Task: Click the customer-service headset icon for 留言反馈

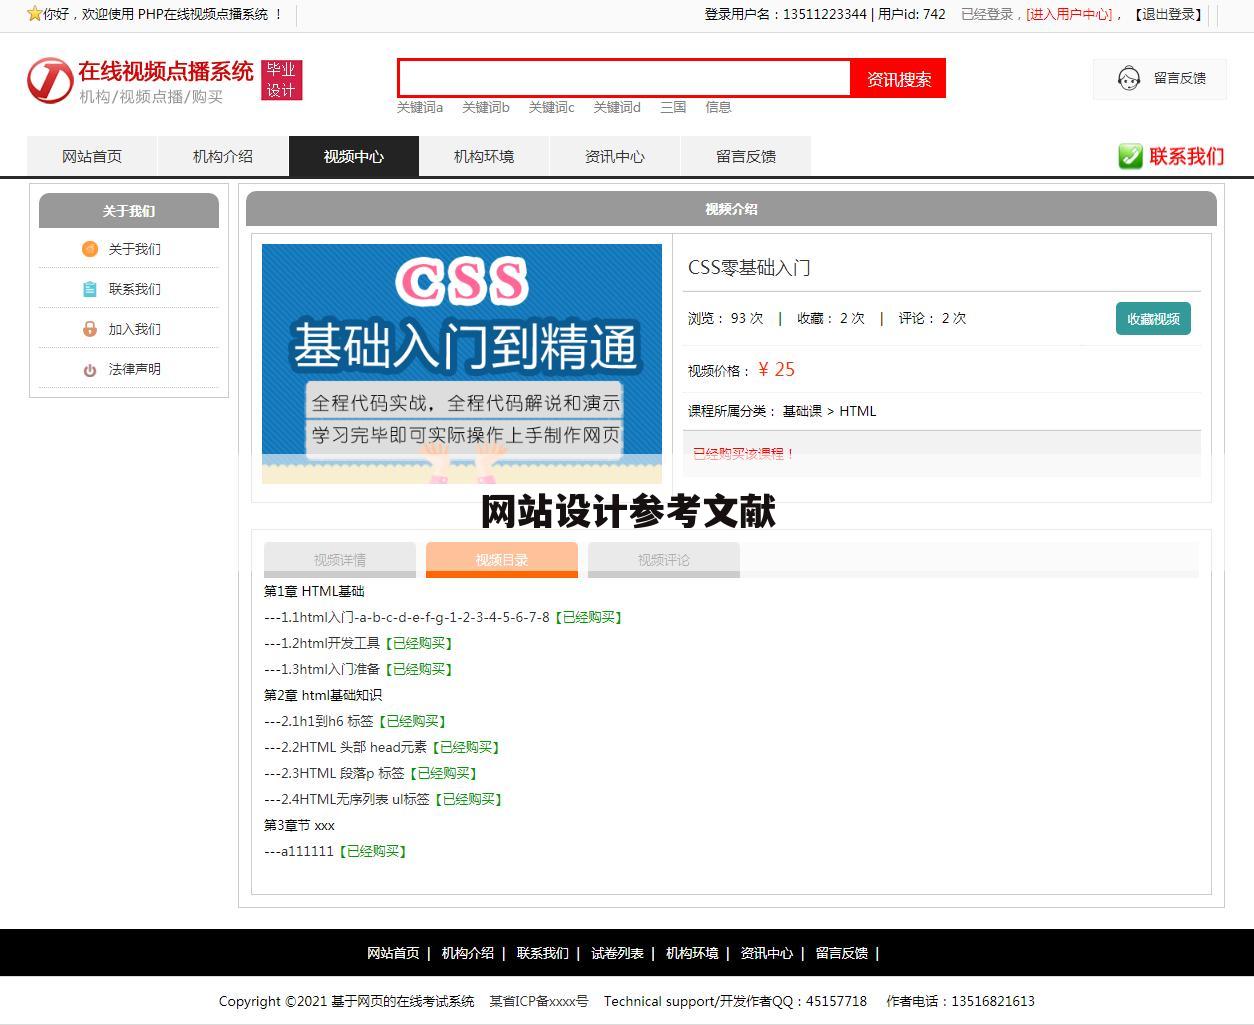Action: point(1129,79)
